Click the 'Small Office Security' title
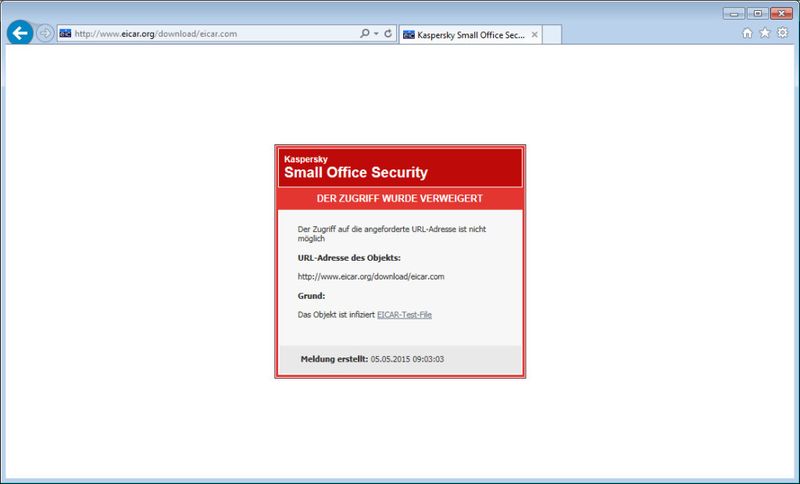 coord(356,172)
